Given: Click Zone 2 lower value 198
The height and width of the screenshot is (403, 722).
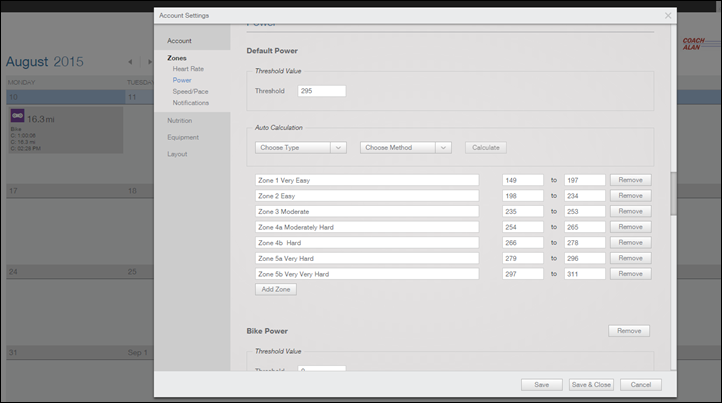Looking at the screenshot, I should (523, 196).
